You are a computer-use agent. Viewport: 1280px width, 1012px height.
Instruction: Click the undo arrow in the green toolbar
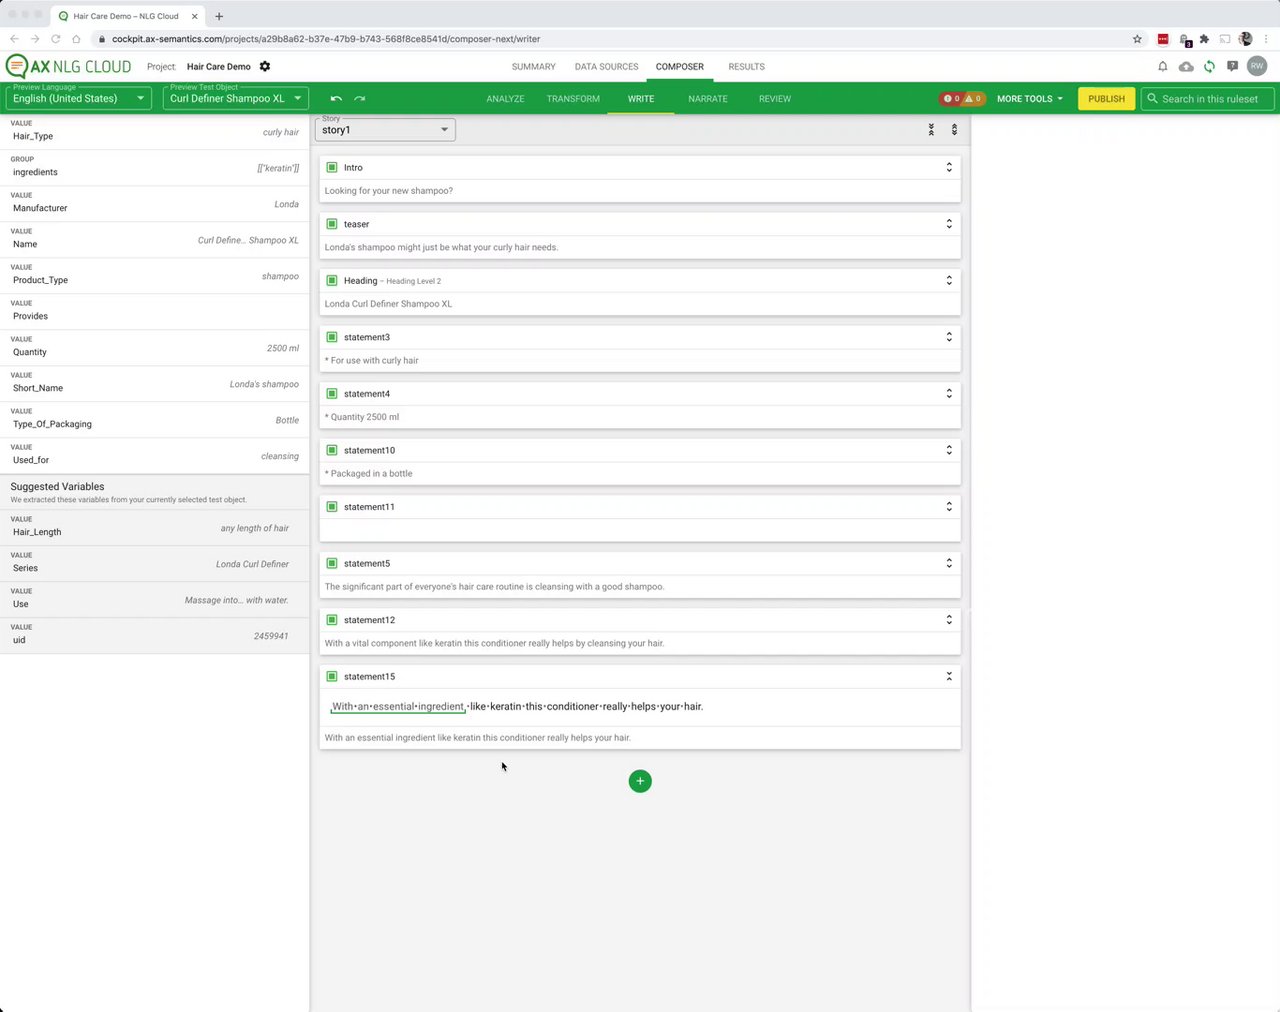click(336, 98)
